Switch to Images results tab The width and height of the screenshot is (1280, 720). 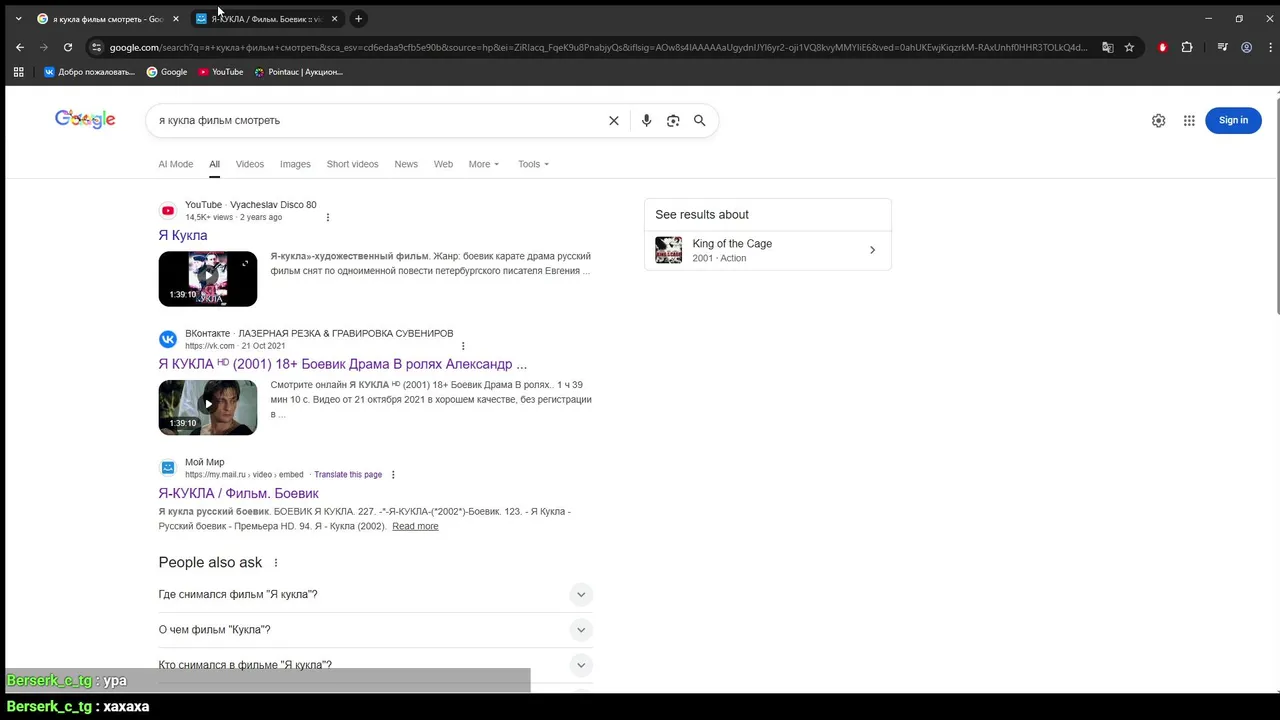pyautogui.click(x=295, y=164)
